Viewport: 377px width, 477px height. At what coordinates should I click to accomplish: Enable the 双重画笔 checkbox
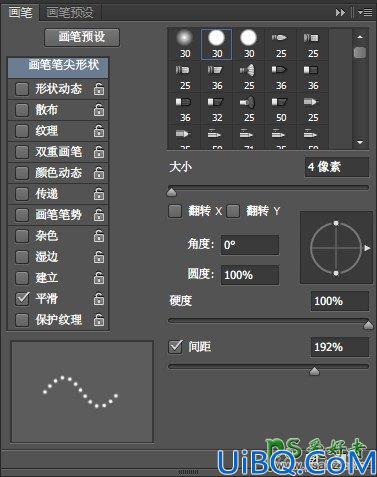[22, 152]
